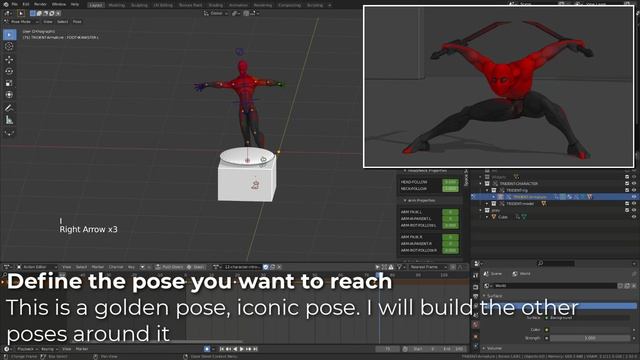Expand the TRIDENT-model collection in outliner
Image resolution: width=640 pixels, height=360 pixels.
pyautogui.click(x=487, y=203)
